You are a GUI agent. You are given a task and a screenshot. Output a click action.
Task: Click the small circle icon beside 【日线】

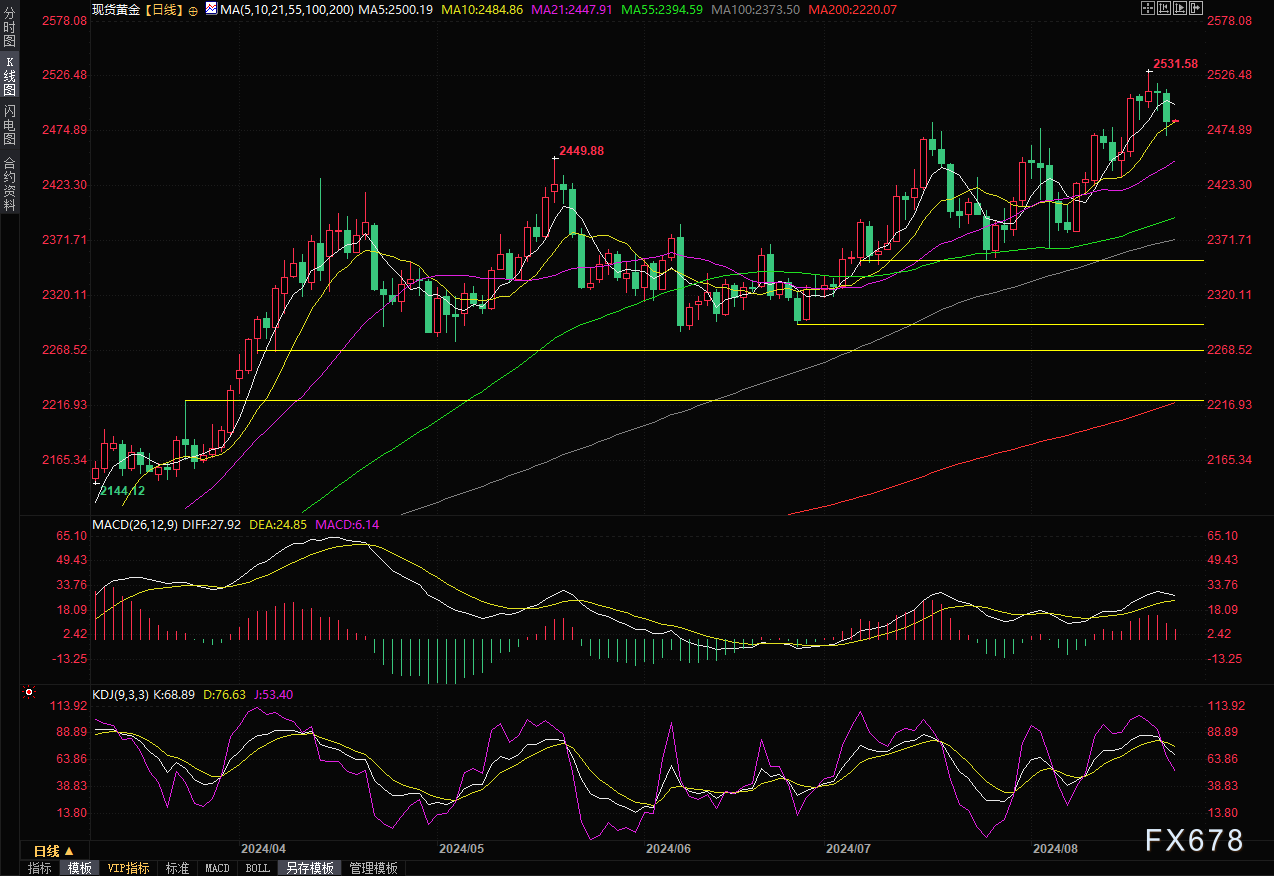(x=193, y=9)
